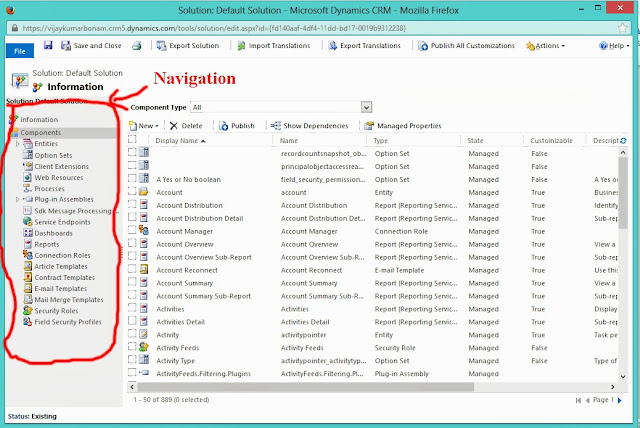
Task: Click the horizontal scrollbar thumb
Action: pyautogui.click(x=306, y=386)
